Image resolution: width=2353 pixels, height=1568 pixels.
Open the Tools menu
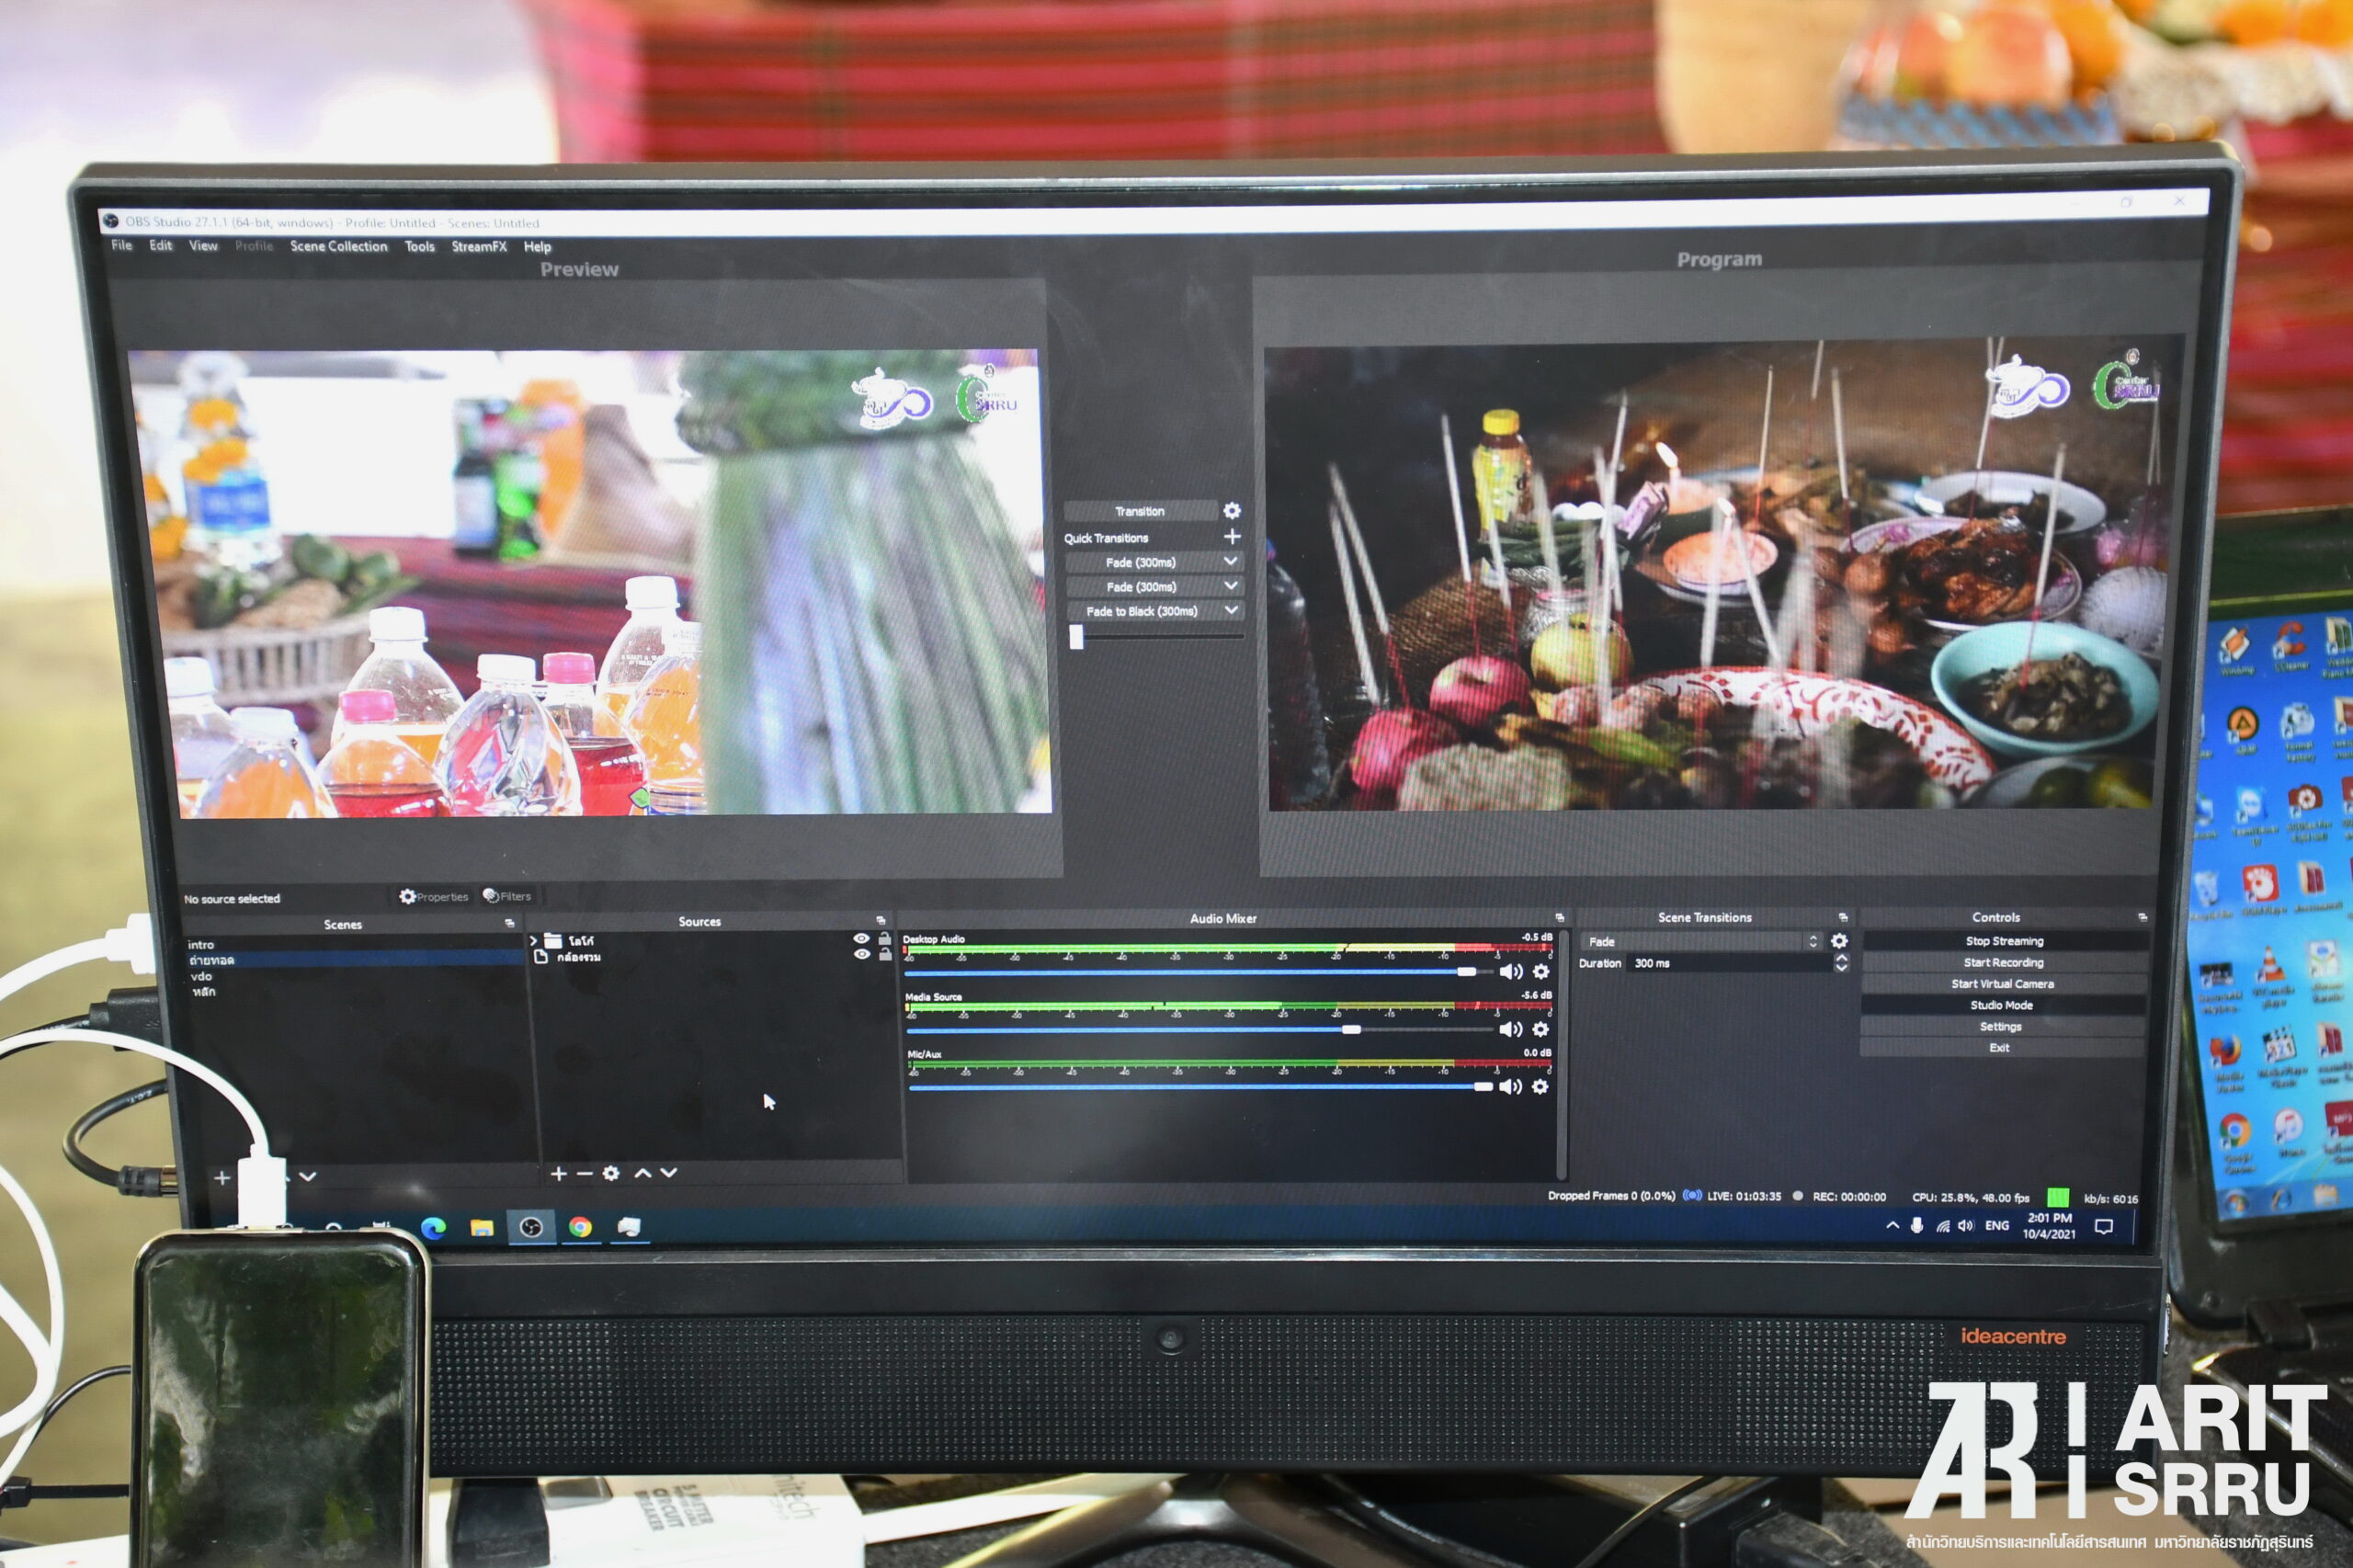point(419,246)
